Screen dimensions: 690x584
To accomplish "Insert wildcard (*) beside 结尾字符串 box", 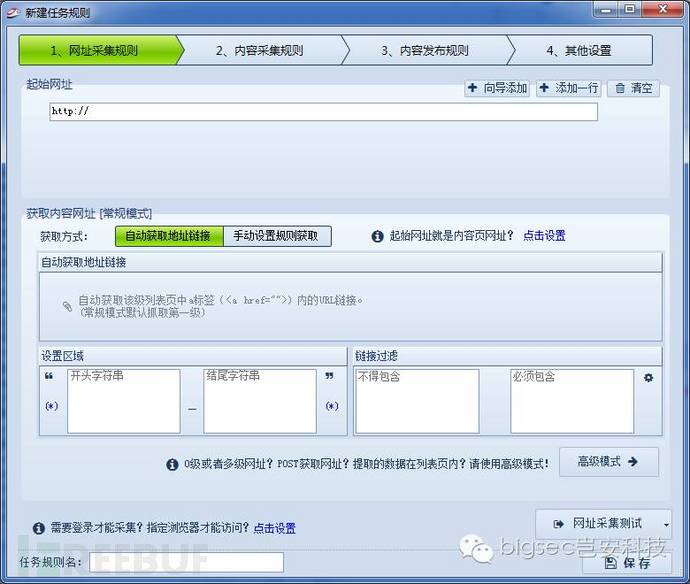I will tap(332, 406).
